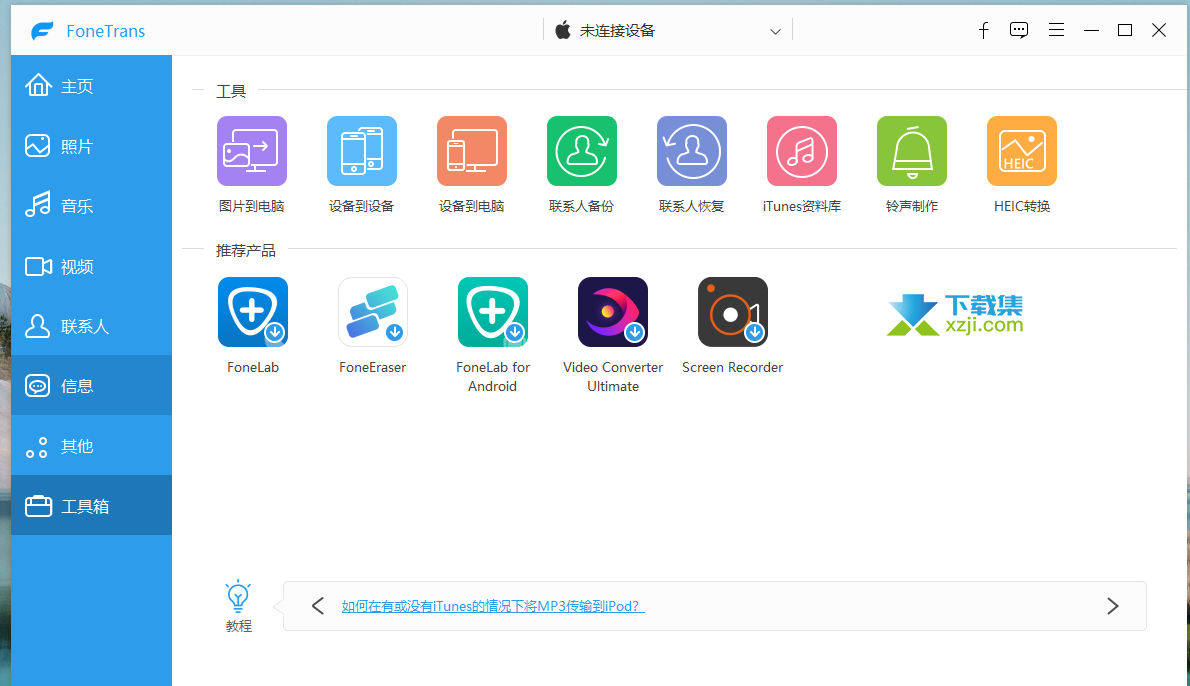The height and width of the screenshot is (686, 1190).
Task: Start the 联系人备份 tool
Action: 582,151
